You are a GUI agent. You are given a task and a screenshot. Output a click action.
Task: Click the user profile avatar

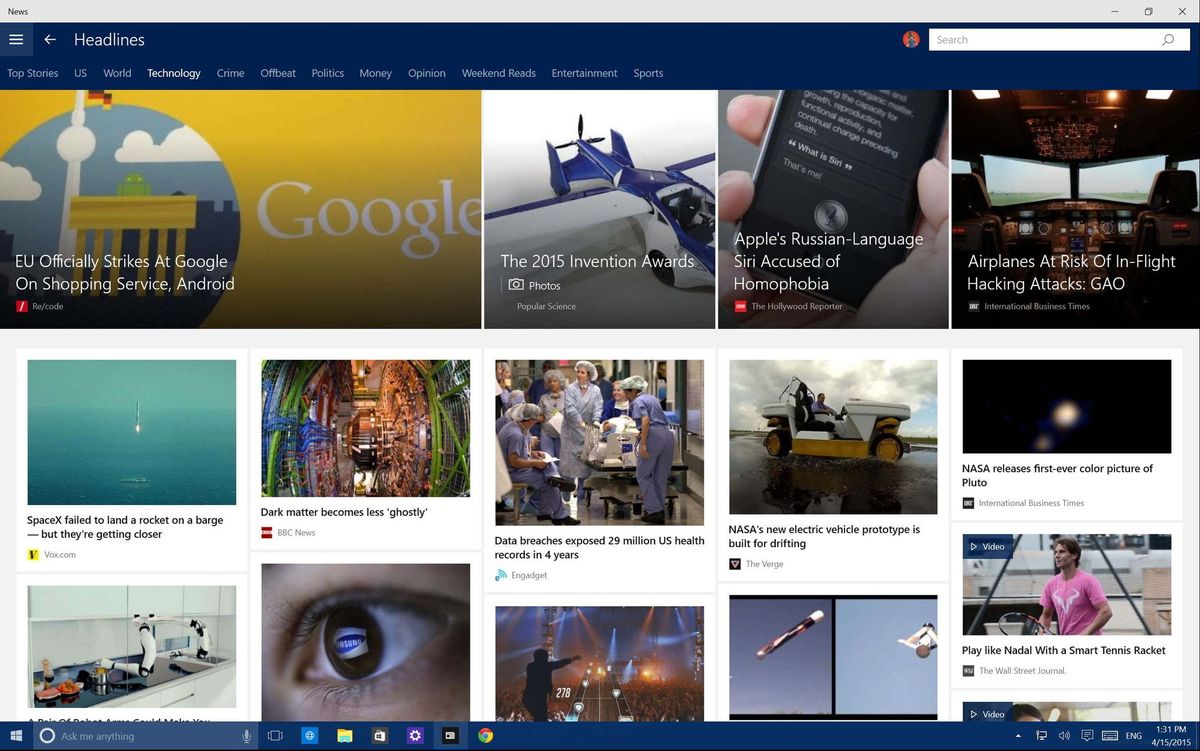pyautogui.click(x=910, y=39)
